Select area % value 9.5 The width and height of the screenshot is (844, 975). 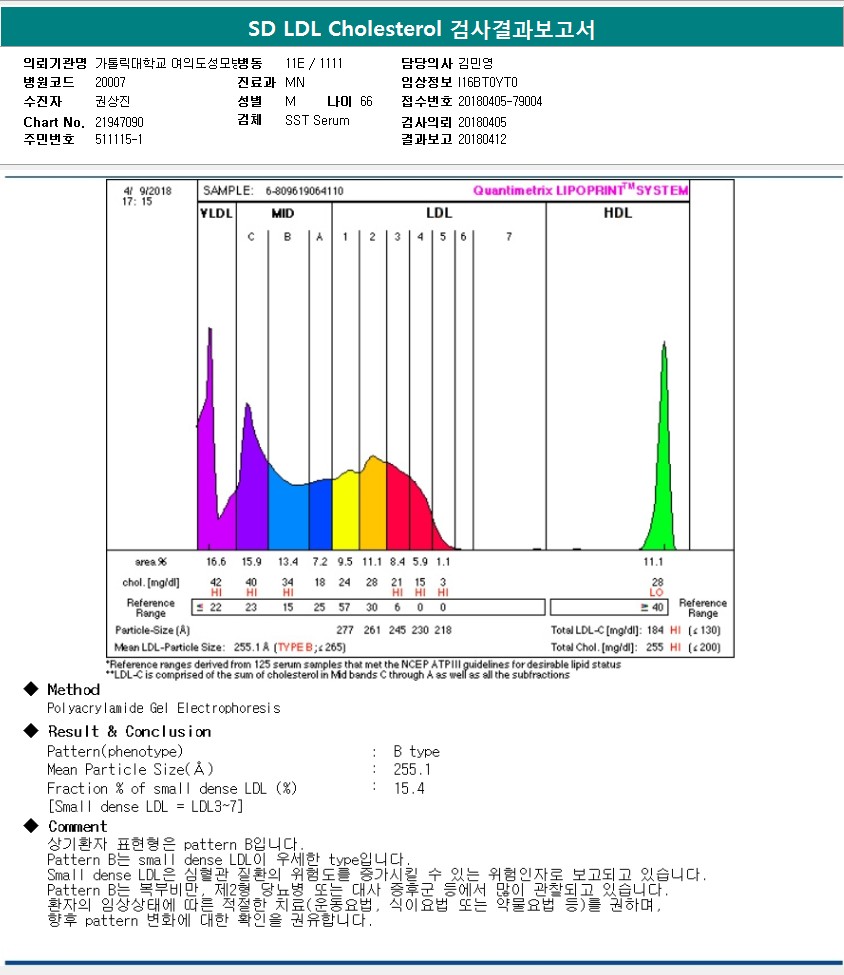[345, 561]
